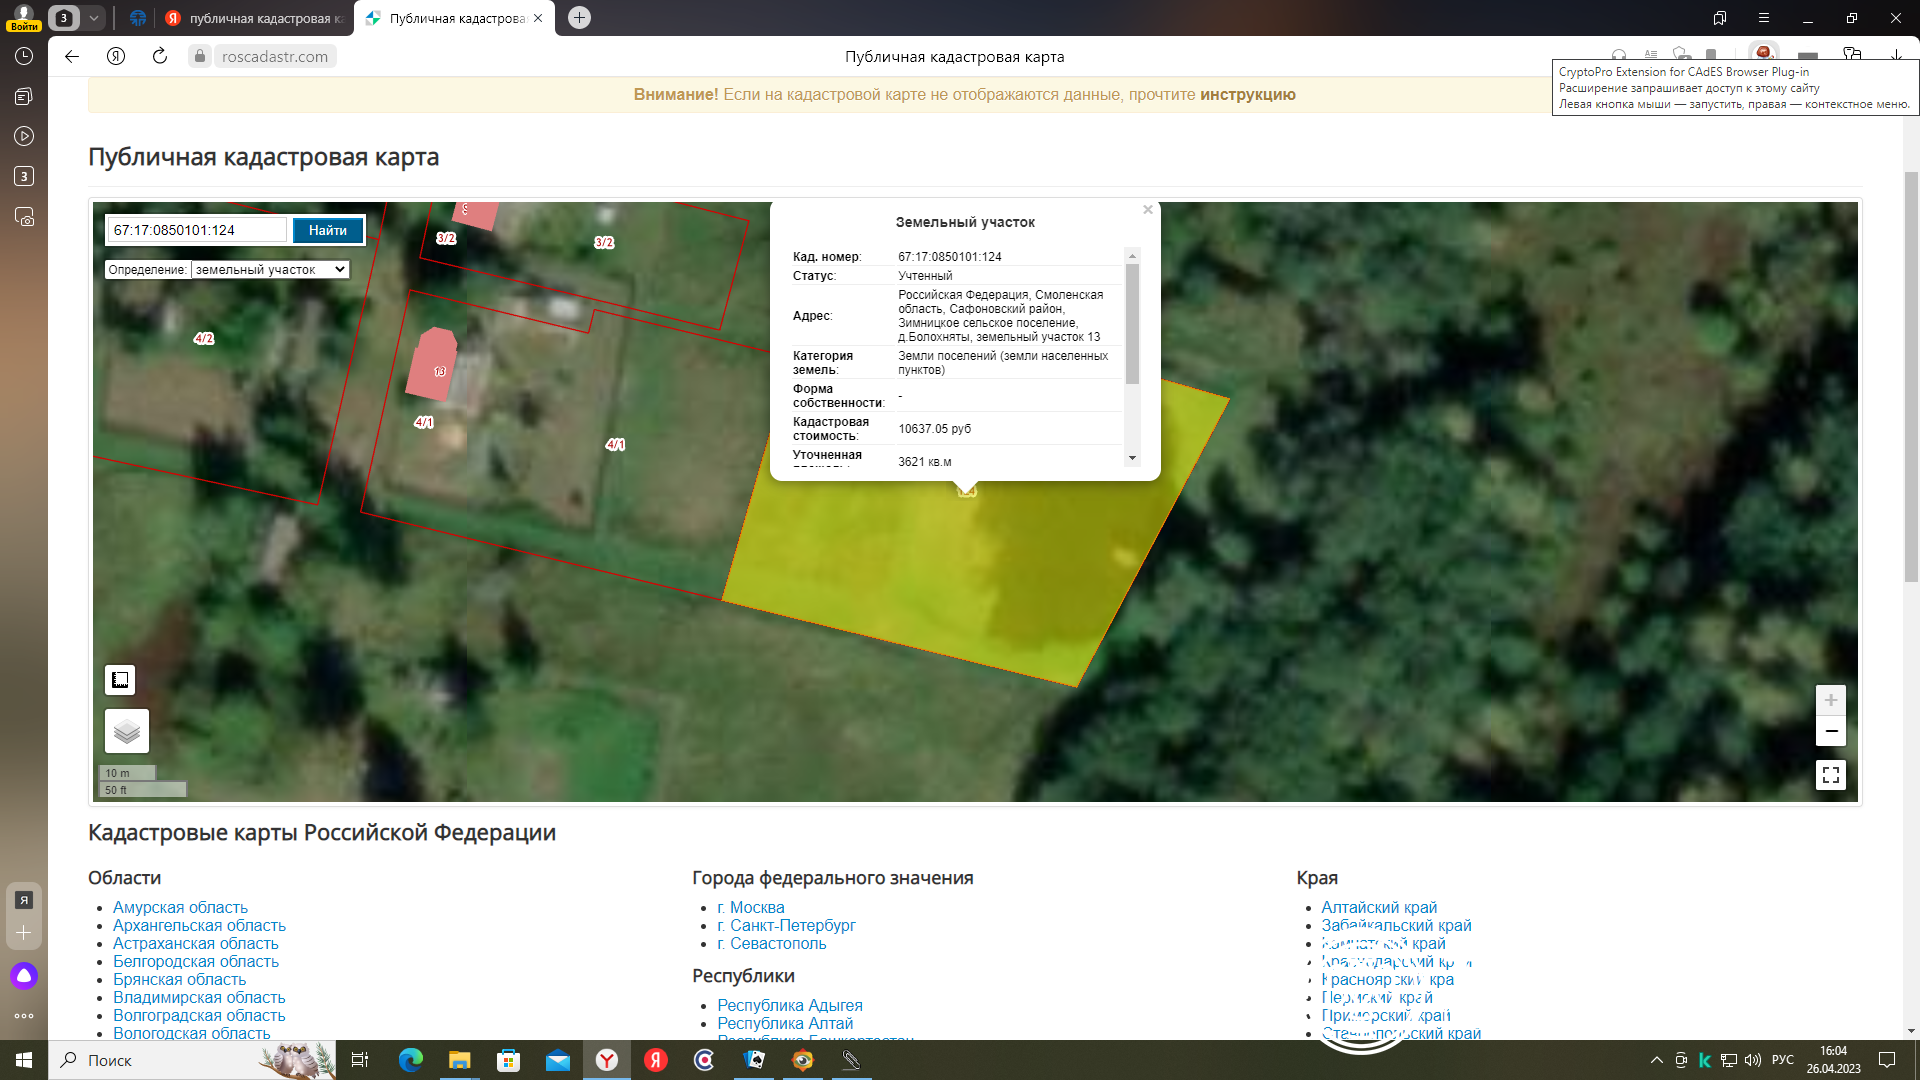Open the Республика Алтай link

785,1023
